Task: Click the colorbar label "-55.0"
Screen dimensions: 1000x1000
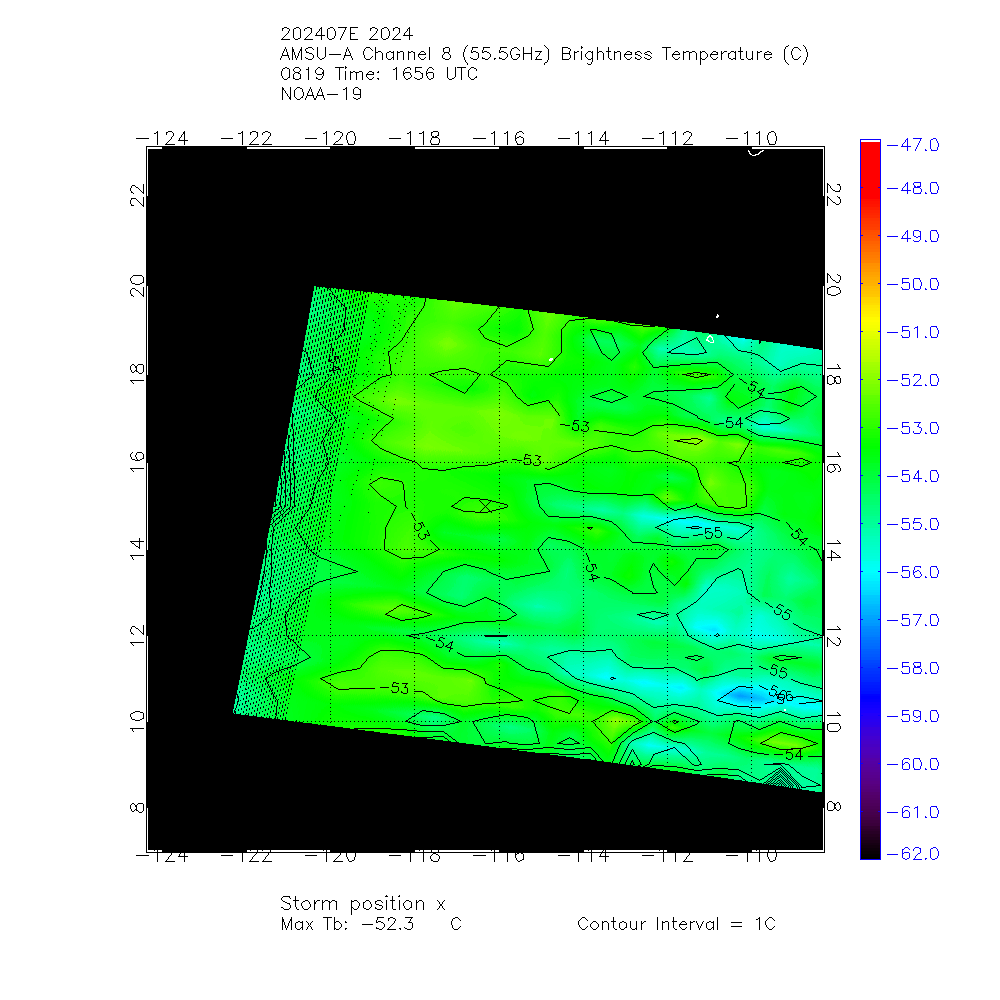Action: coord(913,524)
